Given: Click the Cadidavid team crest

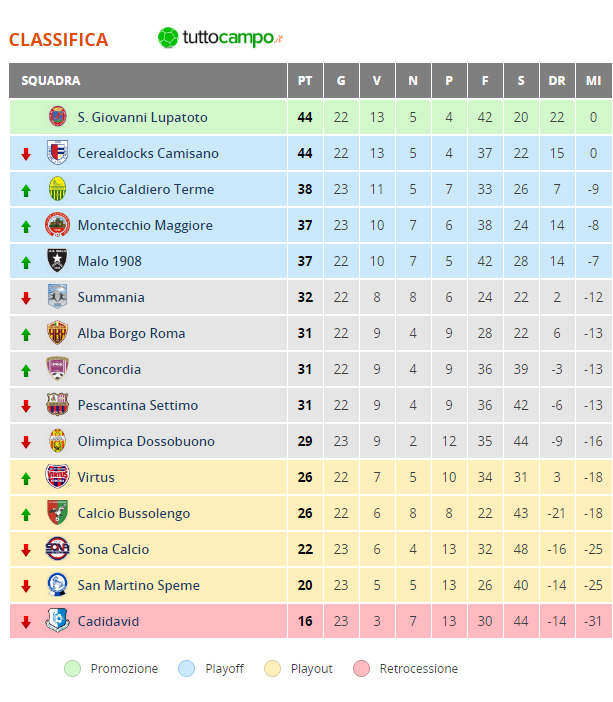Looking at the screenshot, I should [x=57, y=621].
